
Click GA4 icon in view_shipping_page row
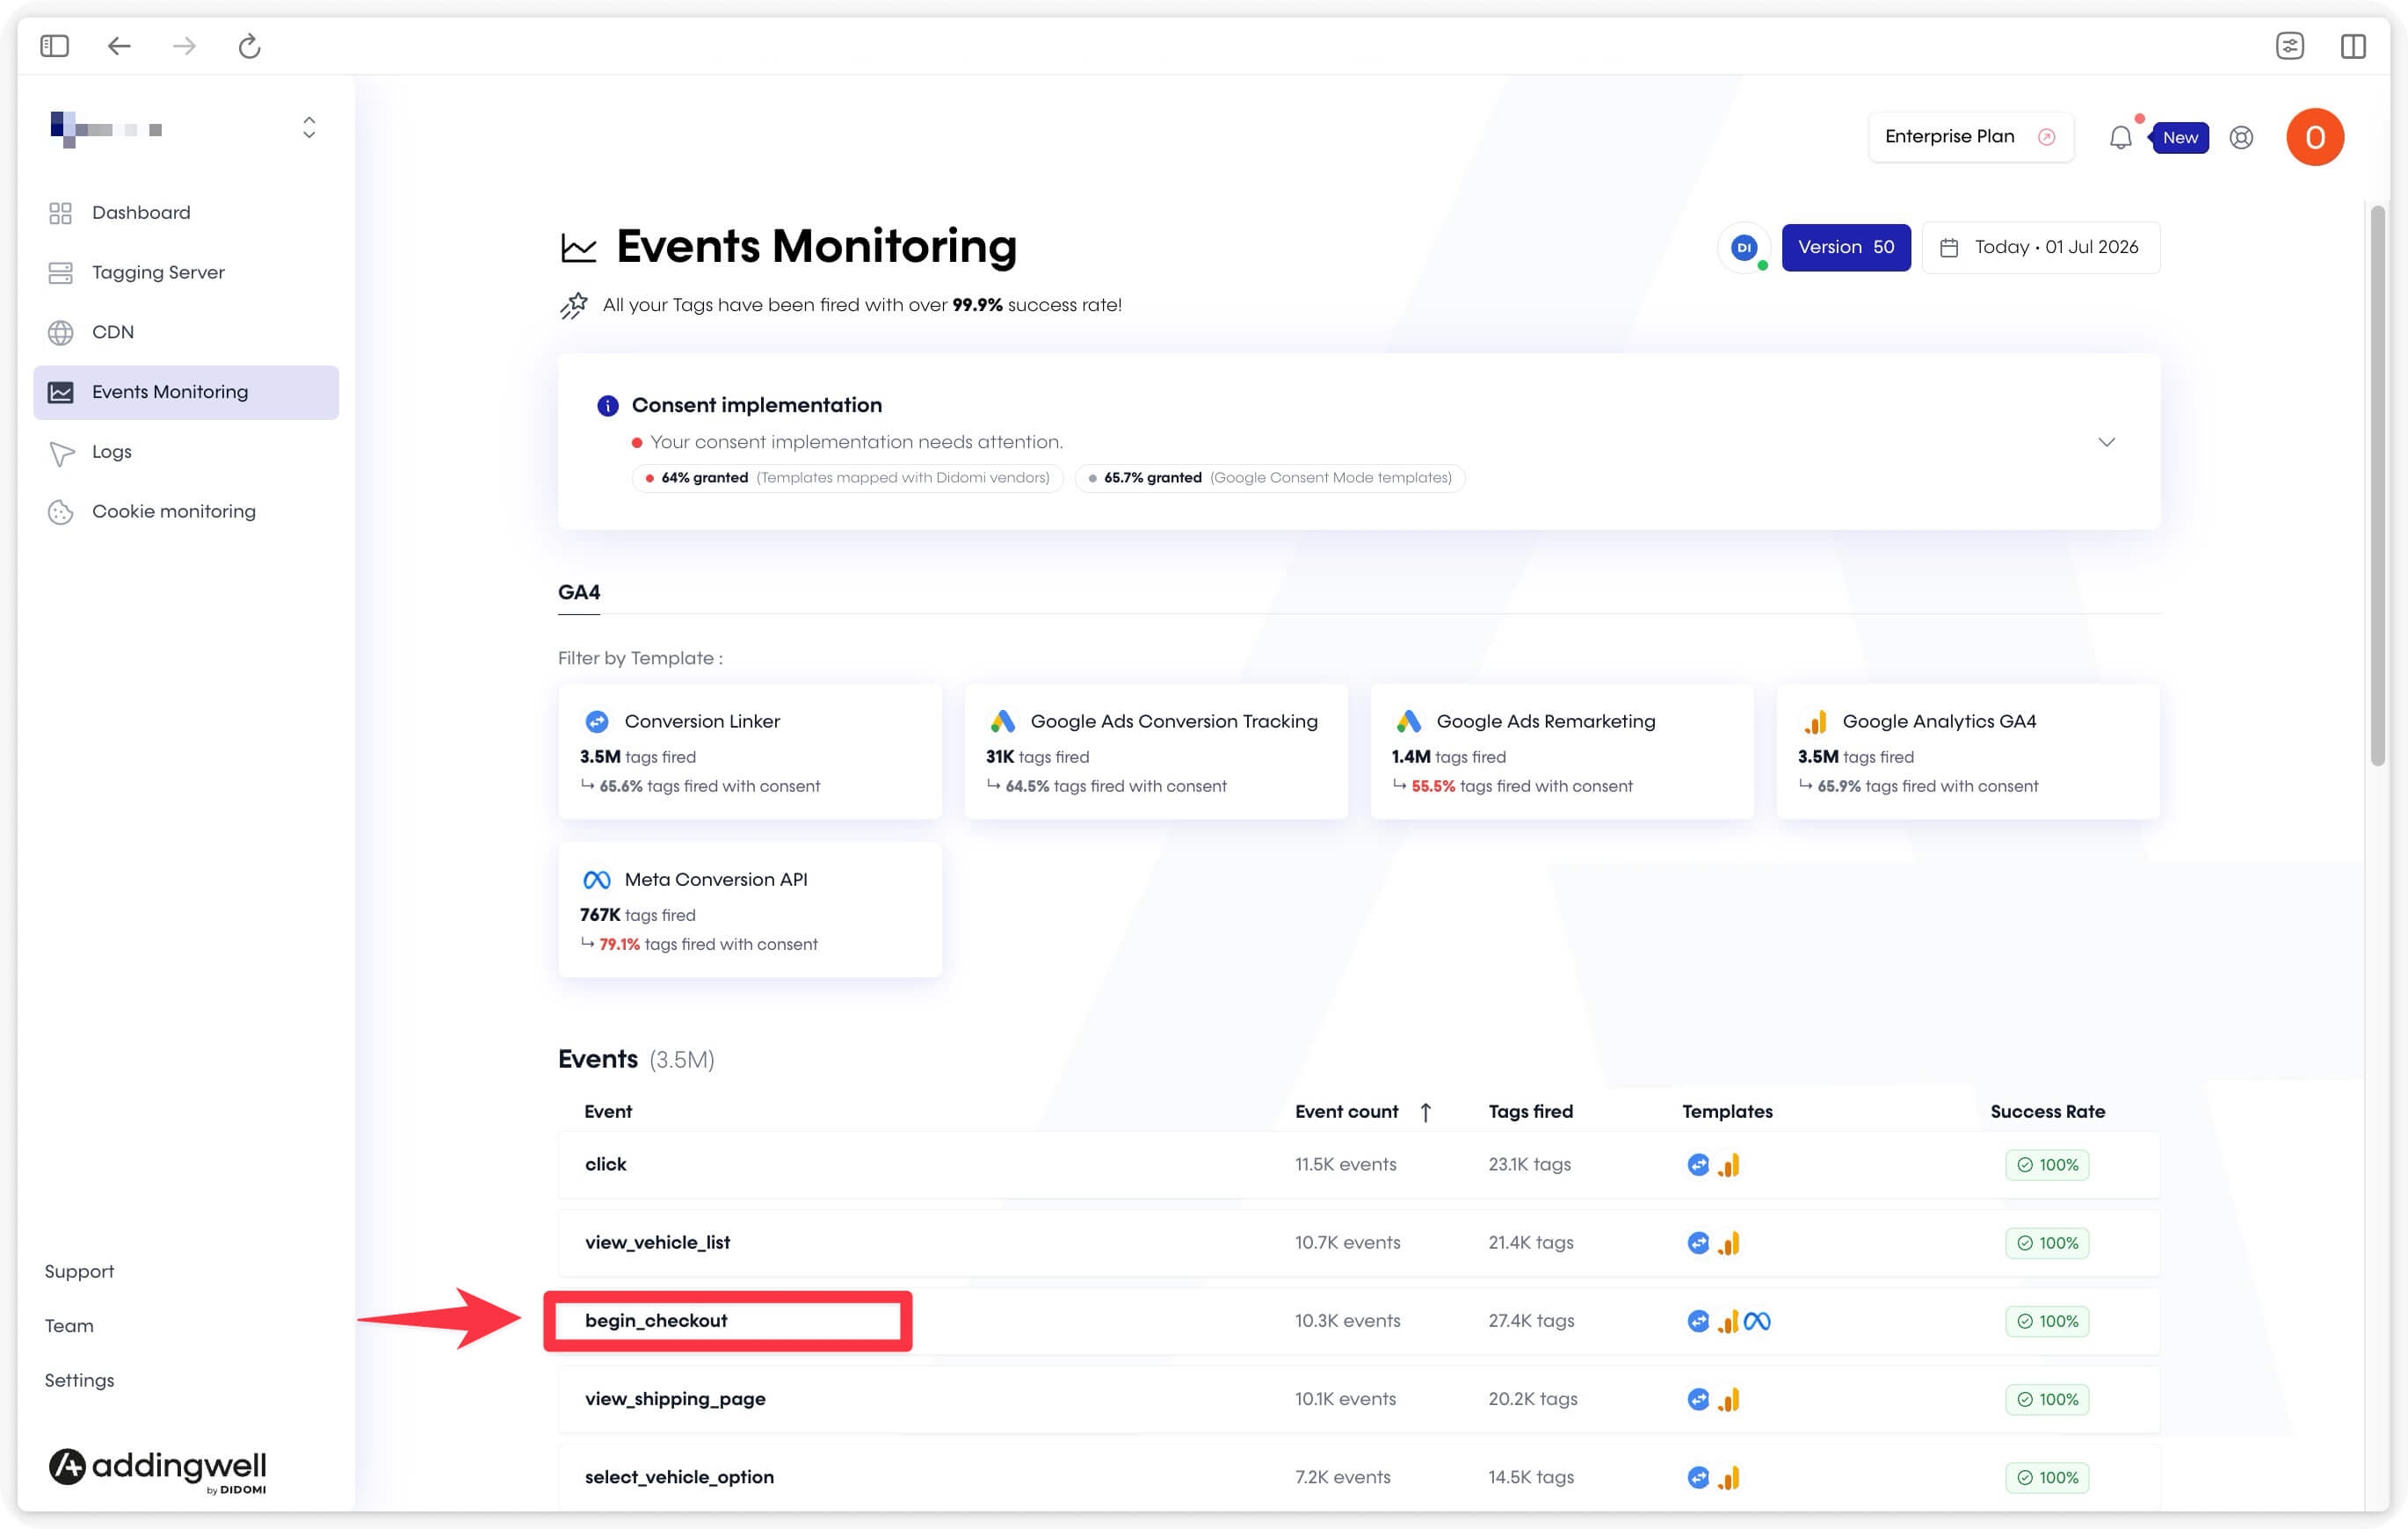[x=1729, y=1400]
